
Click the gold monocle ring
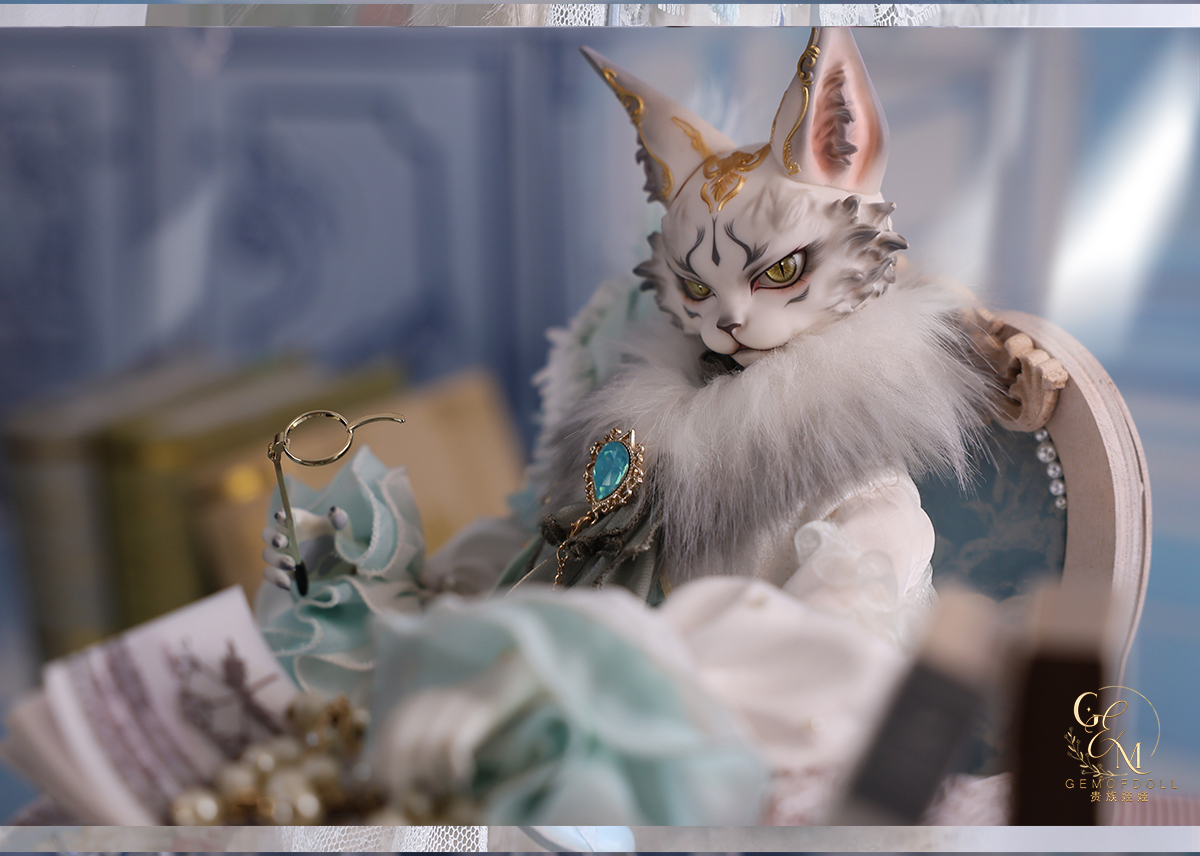pos(315,437)
